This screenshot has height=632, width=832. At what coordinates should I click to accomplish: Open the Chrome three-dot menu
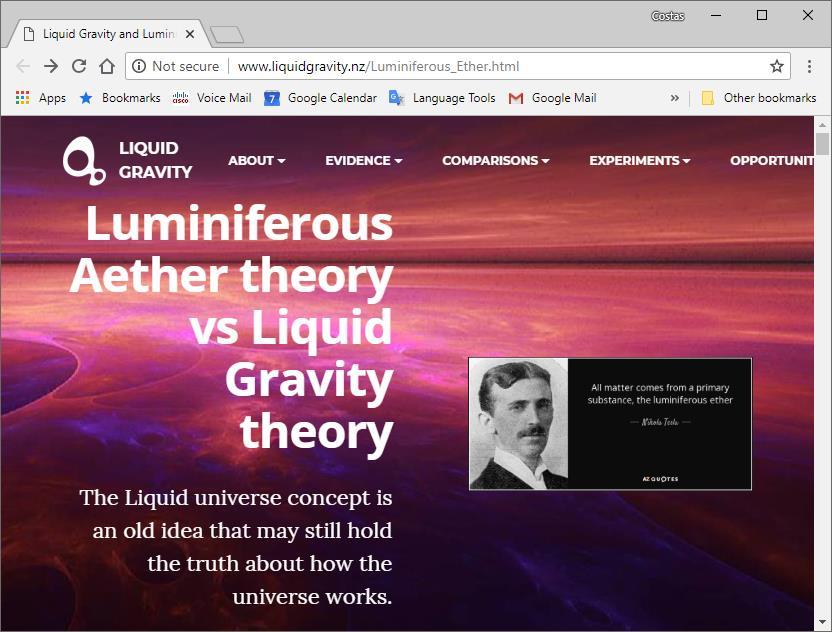click(809, 66)
